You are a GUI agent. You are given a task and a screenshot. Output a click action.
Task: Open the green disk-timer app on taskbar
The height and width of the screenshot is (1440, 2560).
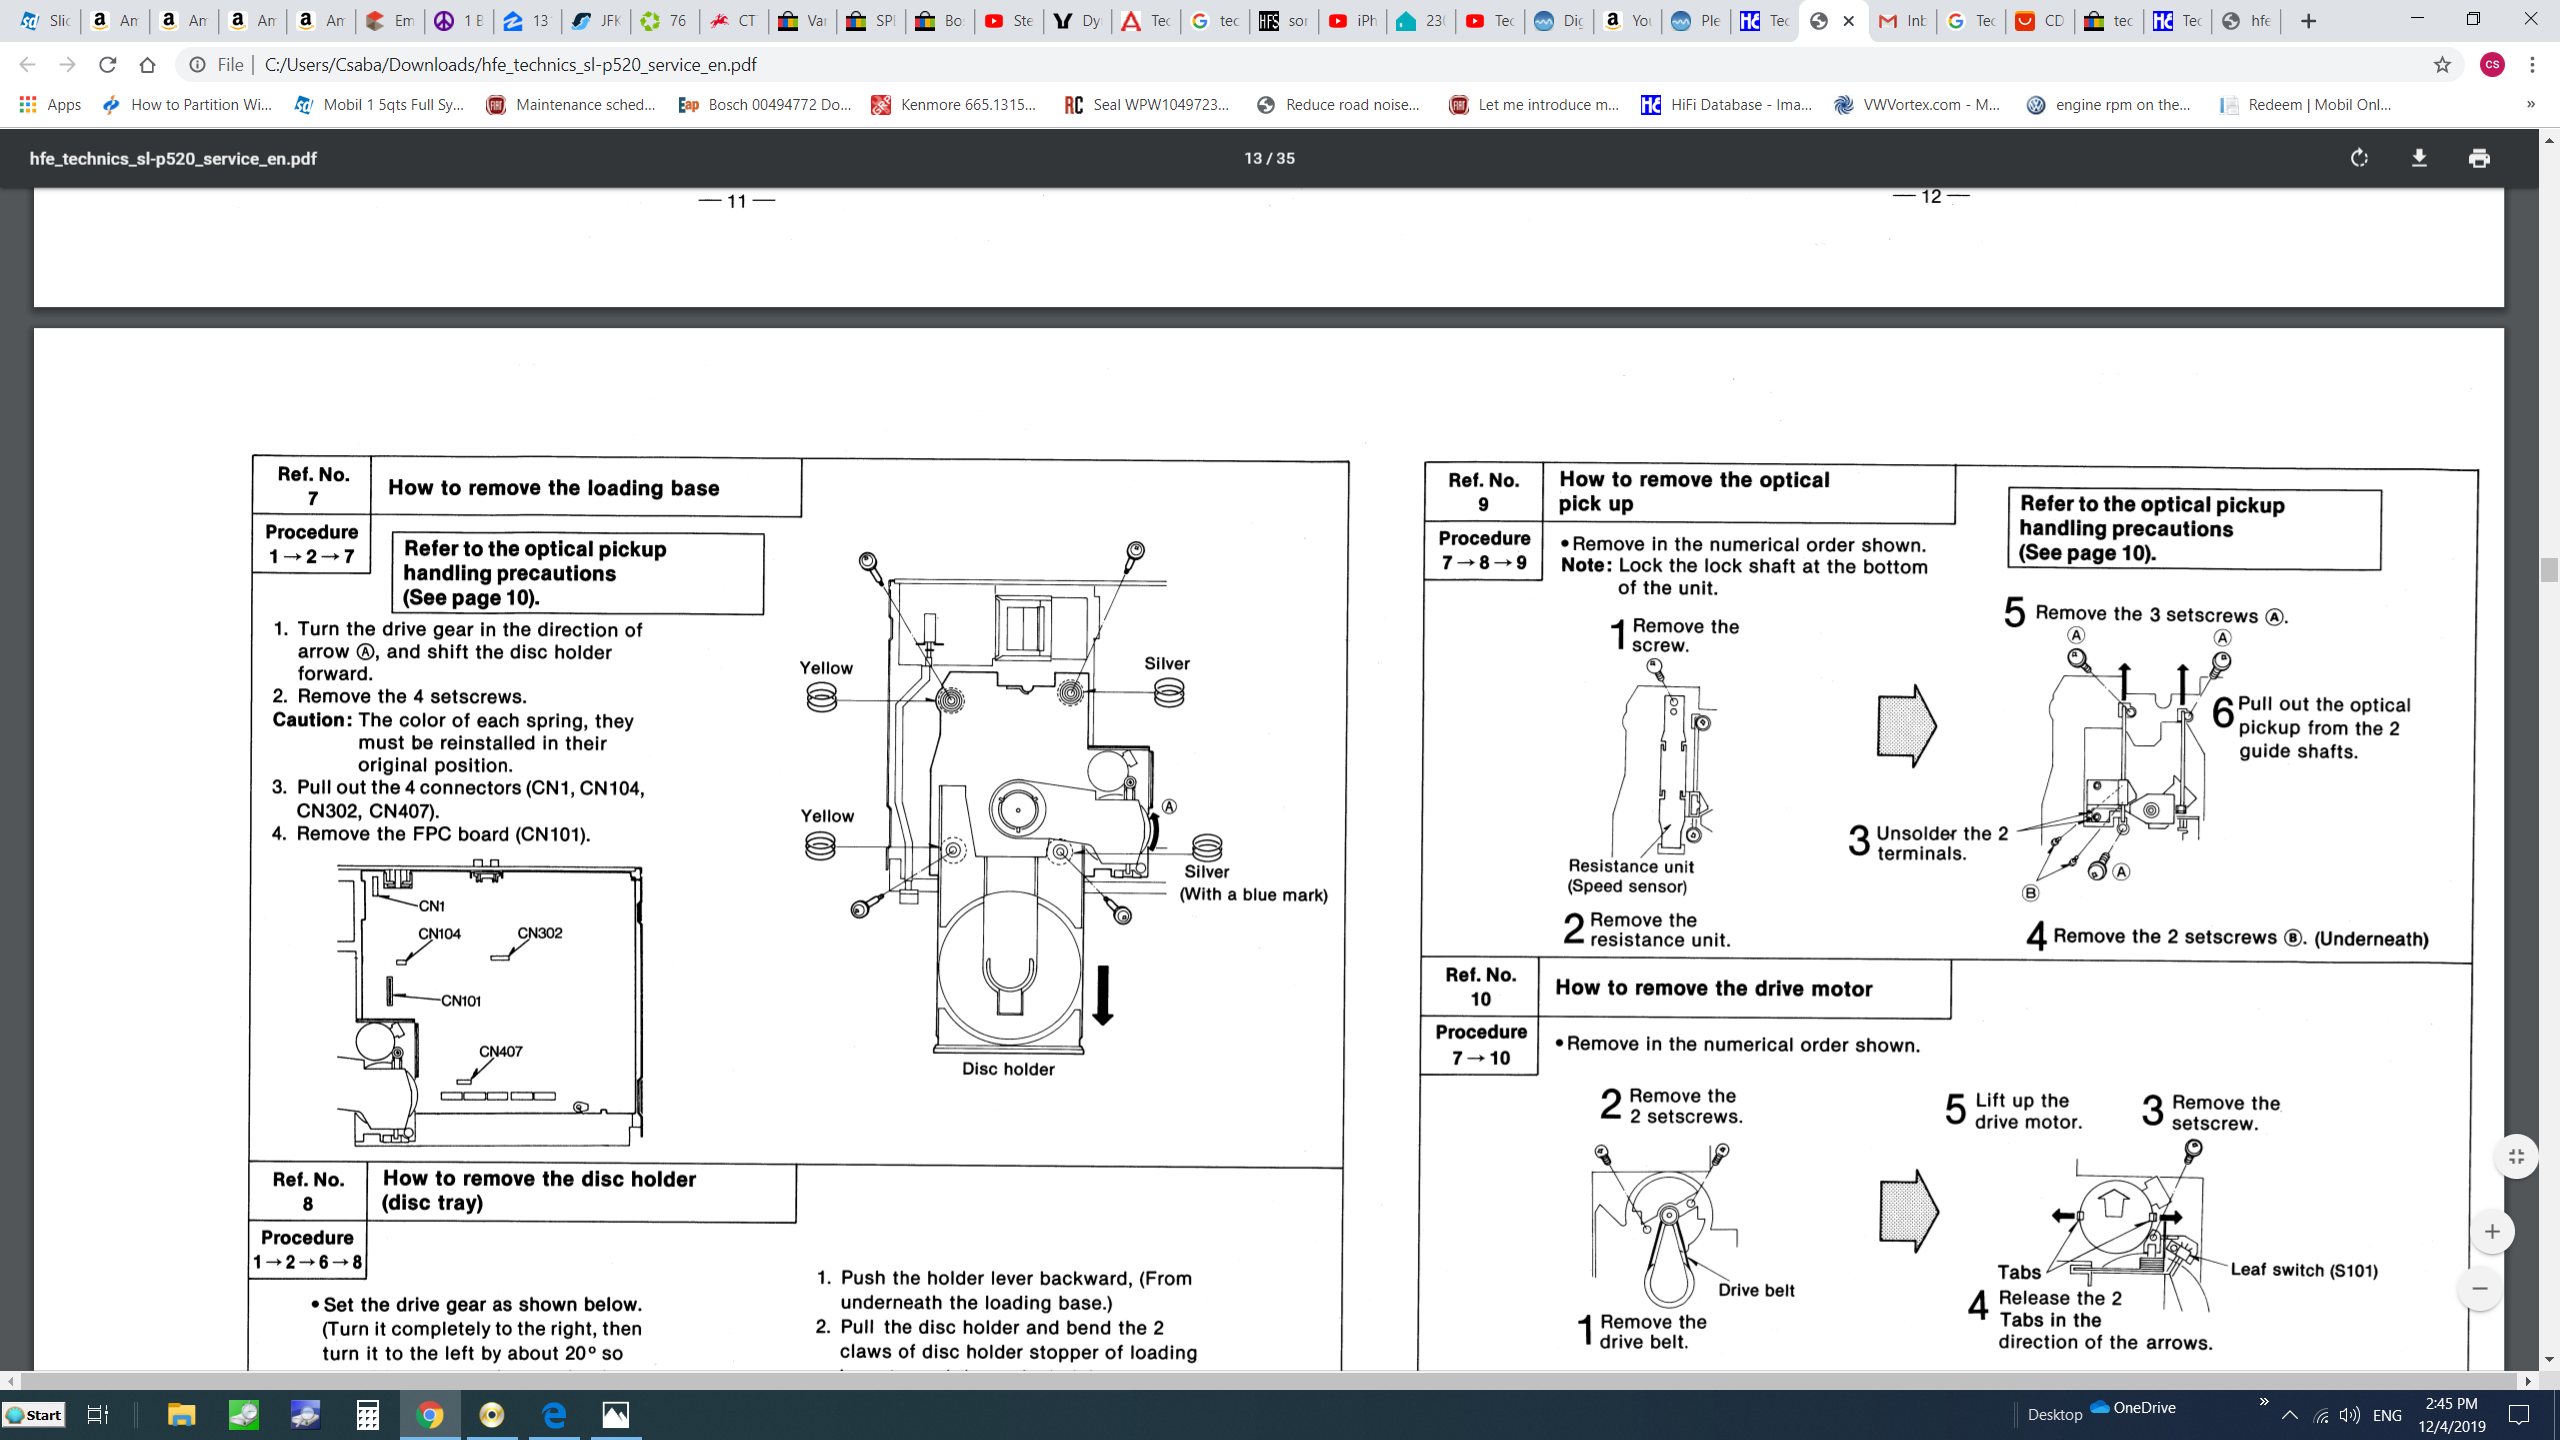(243, 1415)
